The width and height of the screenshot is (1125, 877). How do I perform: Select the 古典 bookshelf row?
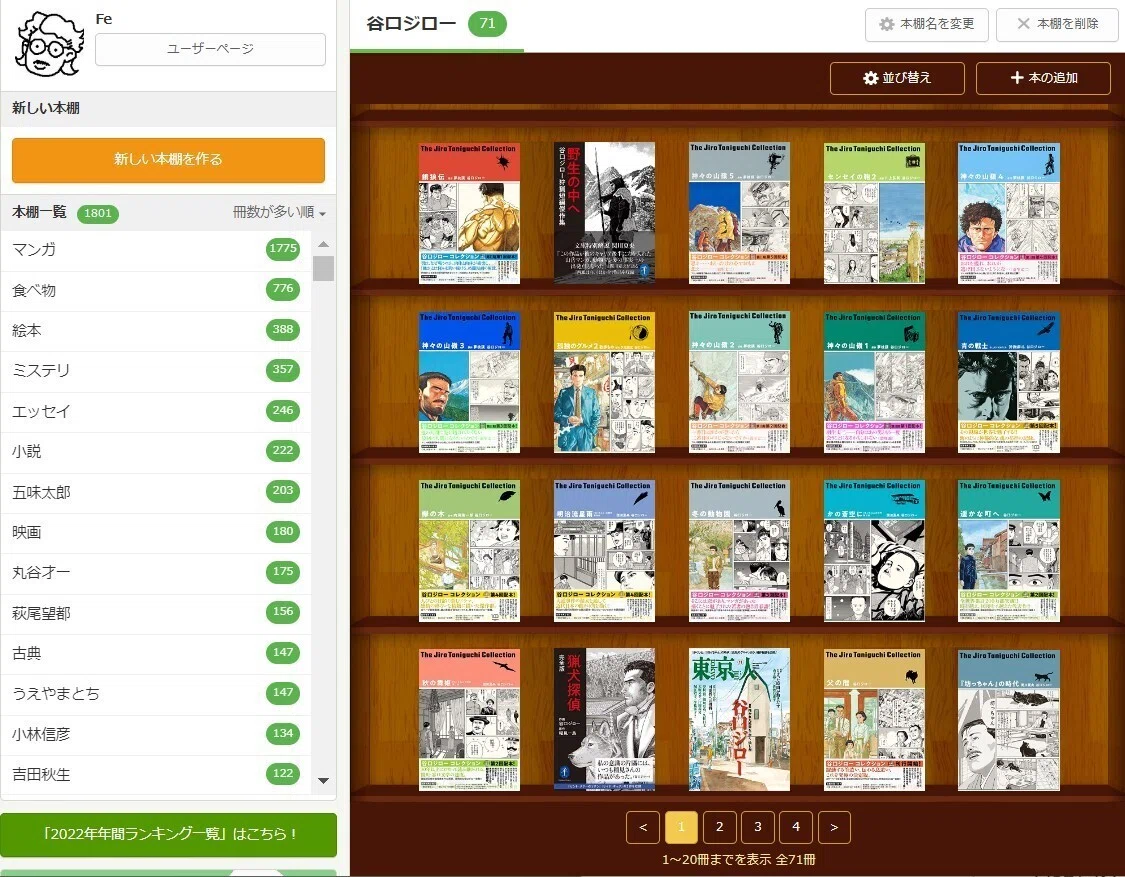pos(156,653)
